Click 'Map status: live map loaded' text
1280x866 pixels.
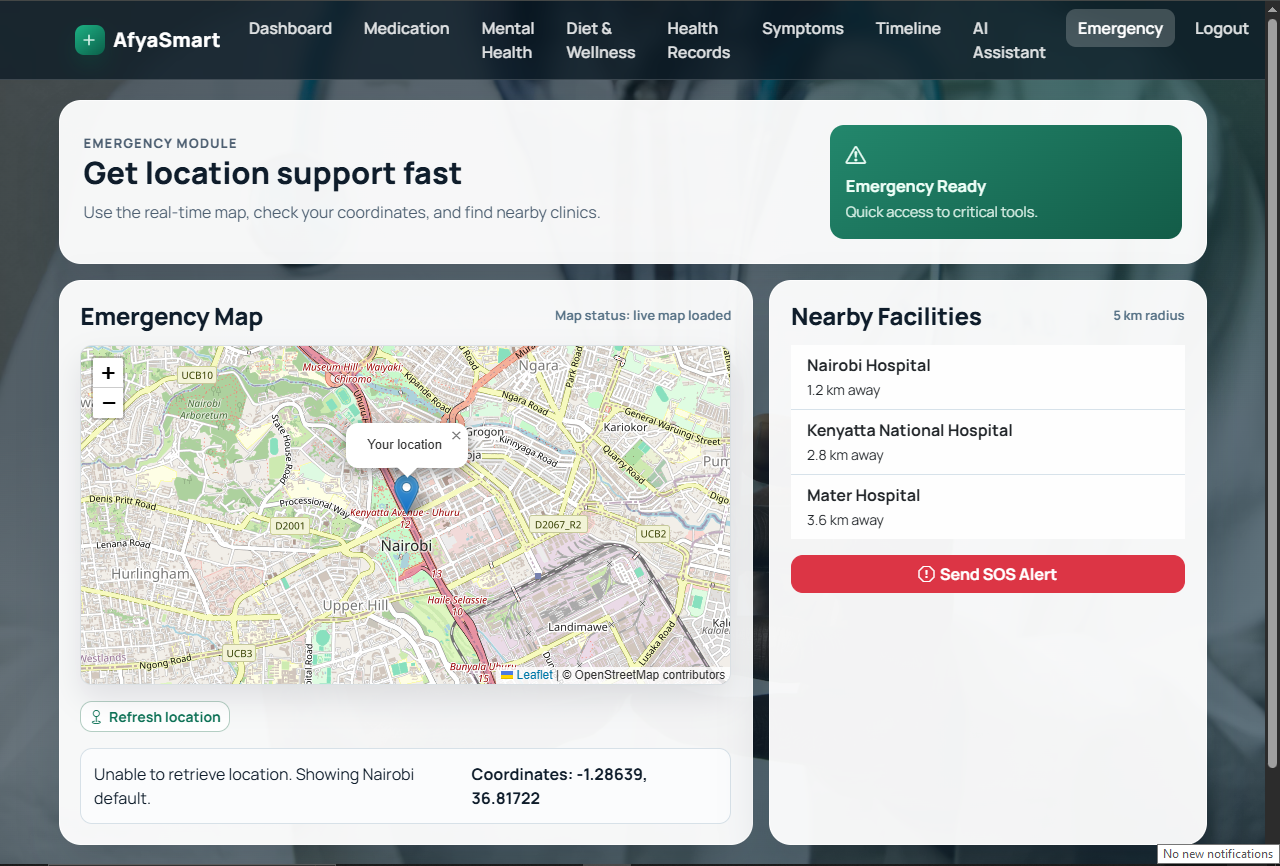coord(643,316)
